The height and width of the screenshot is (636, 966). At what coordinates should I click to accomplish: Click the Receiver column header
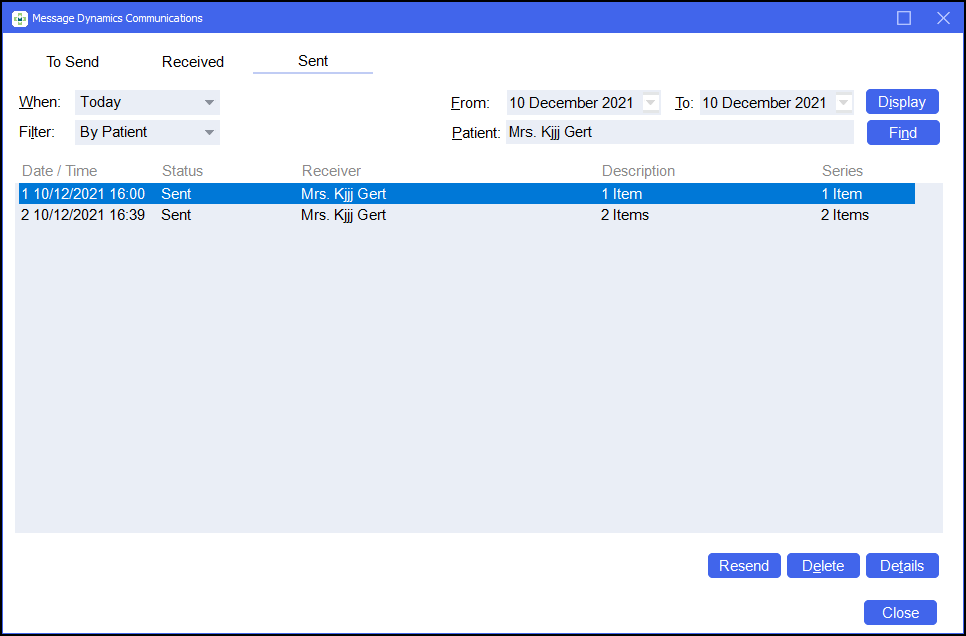click(331, 171)
